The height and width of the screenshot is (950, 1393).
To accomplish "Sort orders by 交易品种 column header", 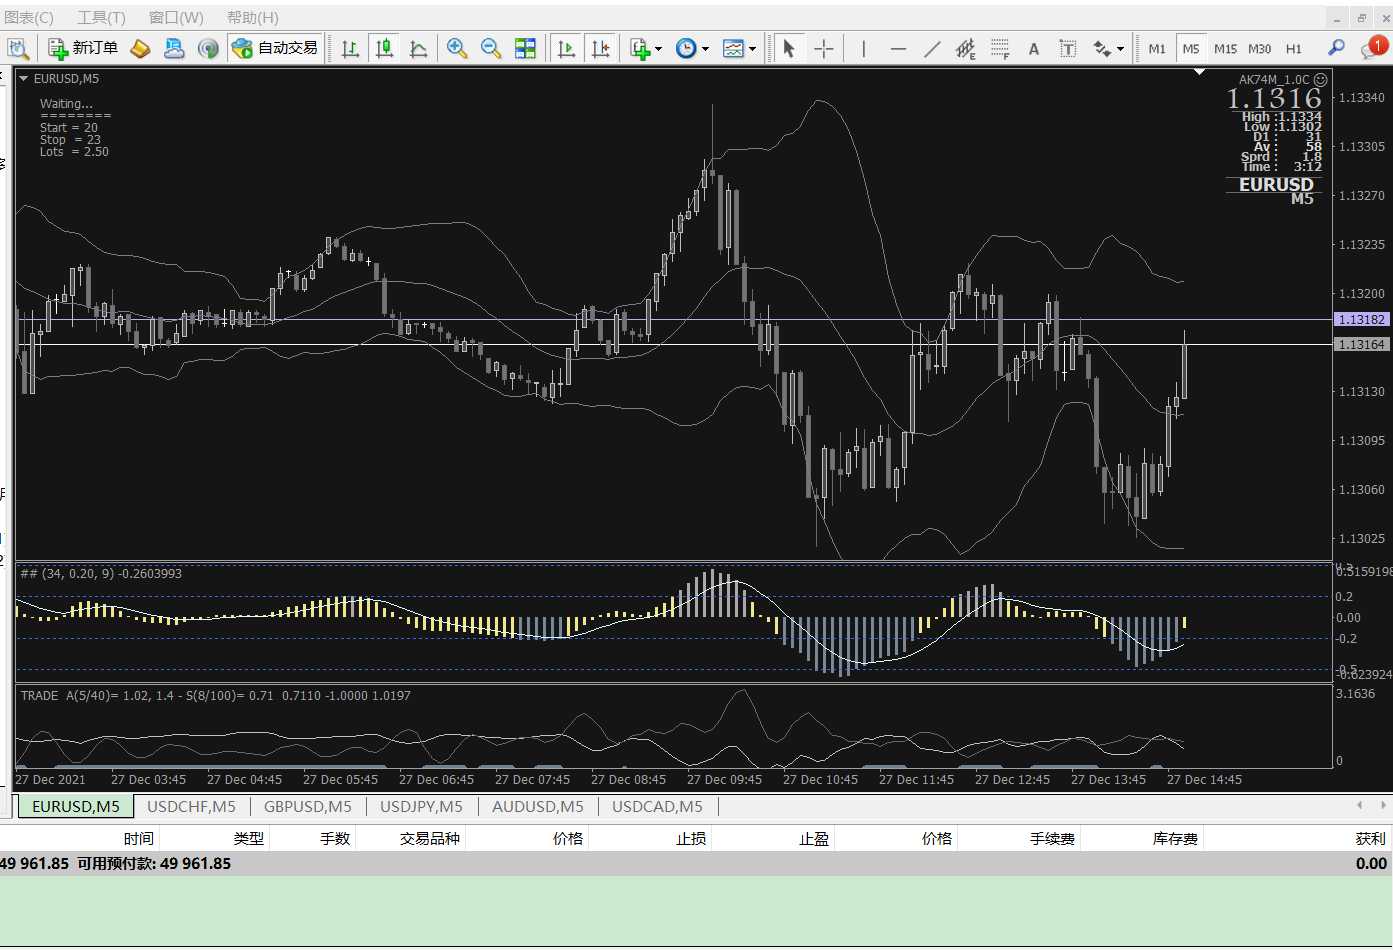I will coord(430,838).
